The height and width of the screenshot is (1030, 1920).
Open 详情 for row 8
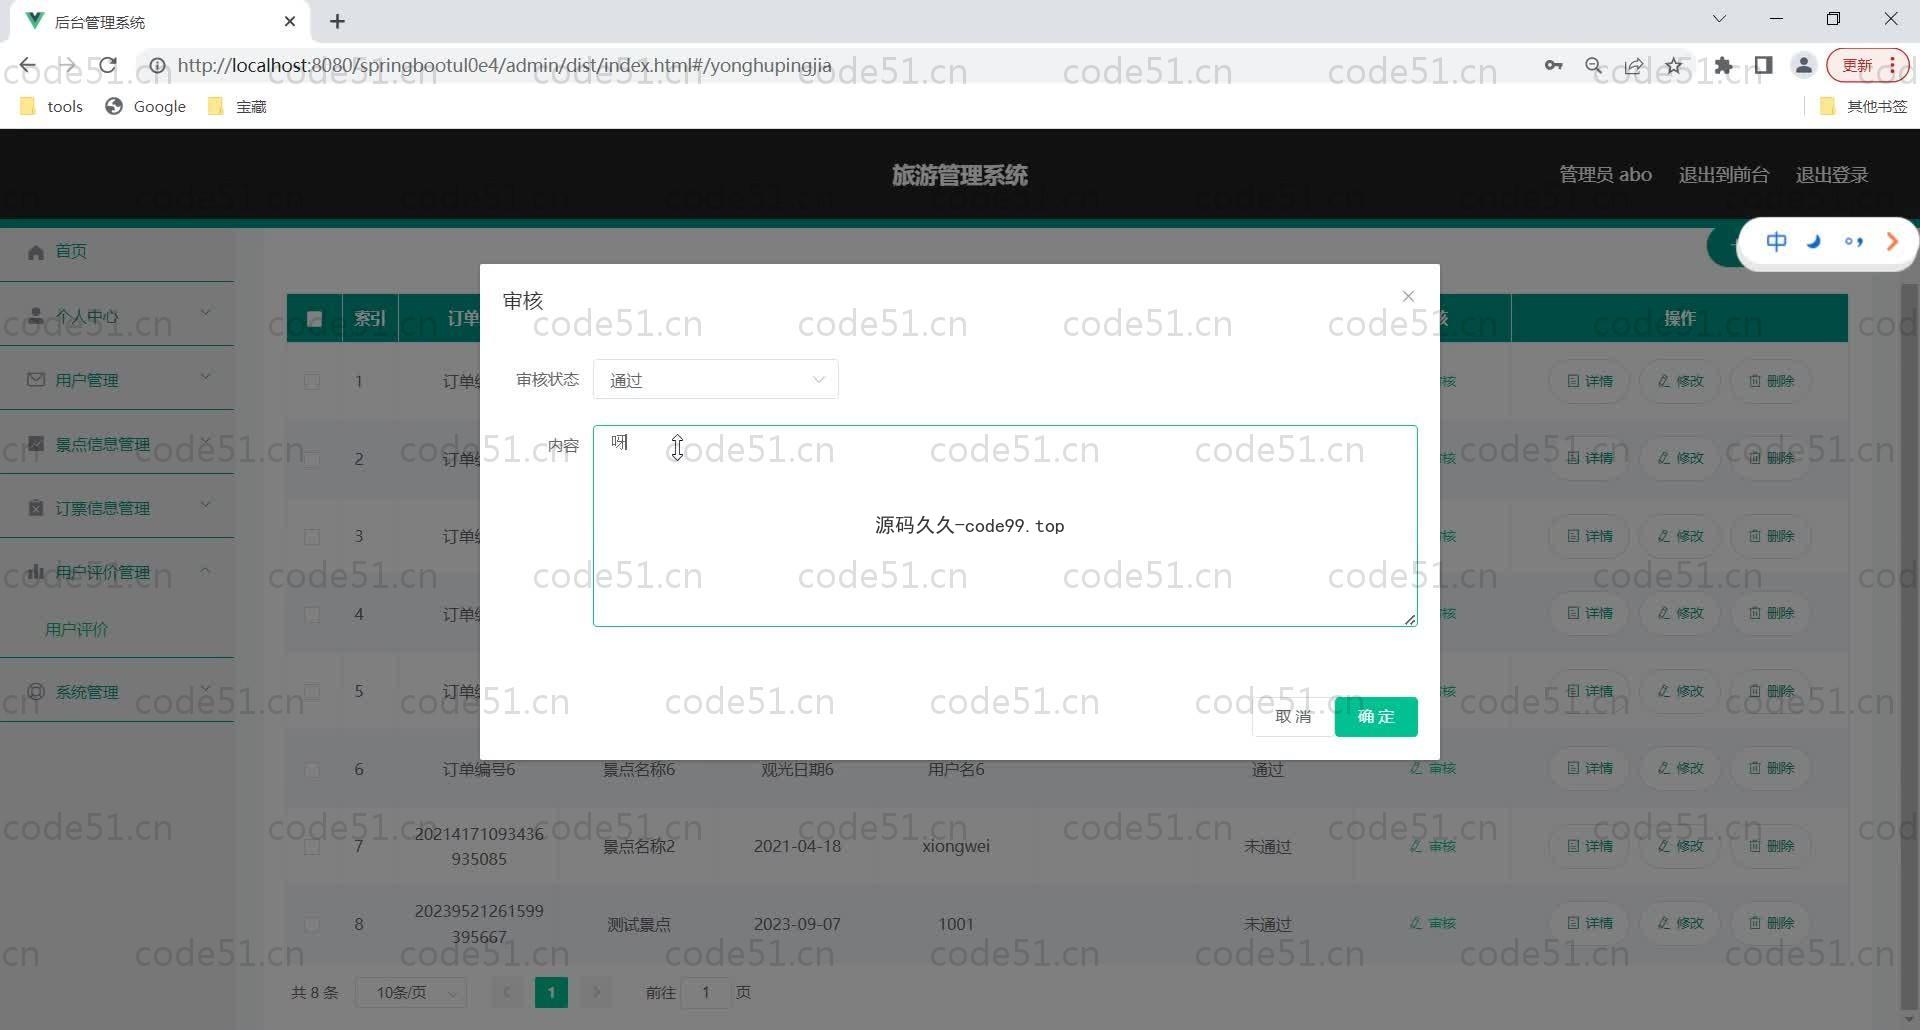point(1590,923)
